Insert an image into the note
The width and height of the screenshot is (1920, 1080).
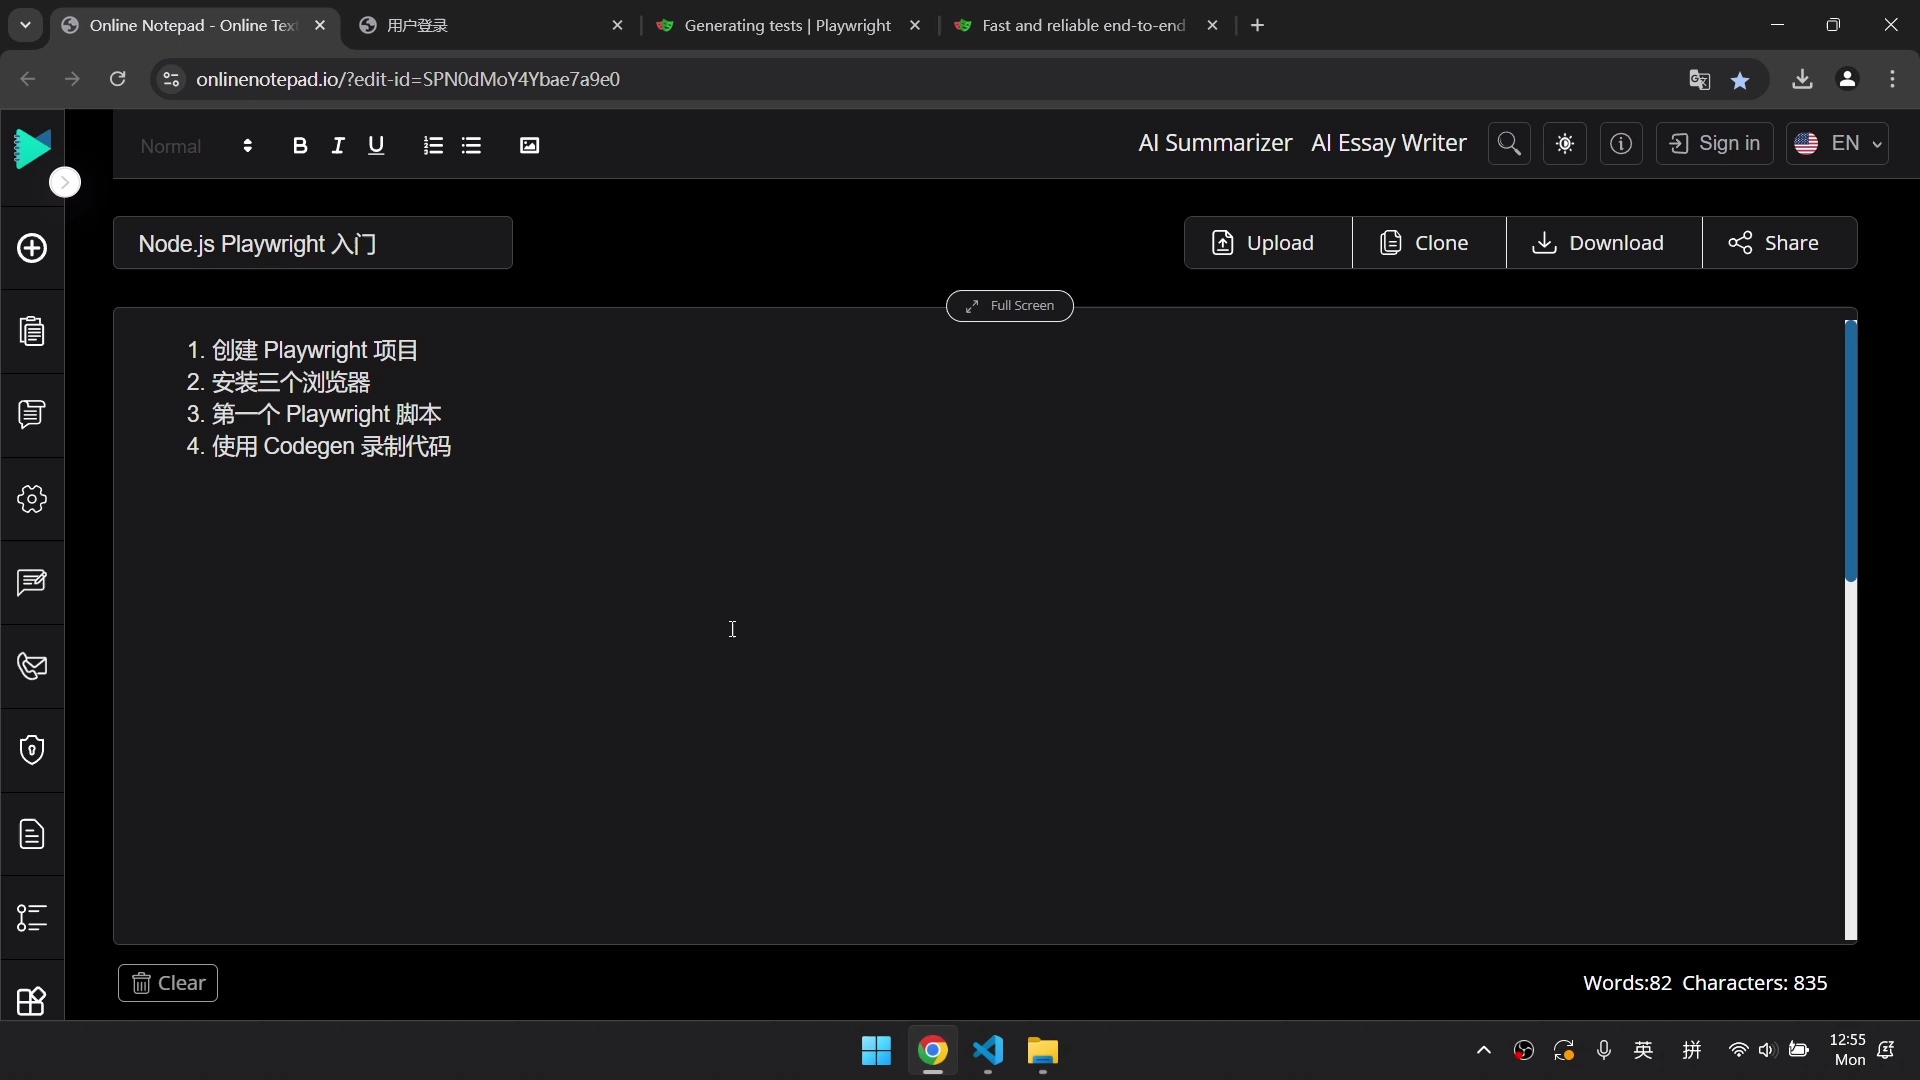coord(529,145)
